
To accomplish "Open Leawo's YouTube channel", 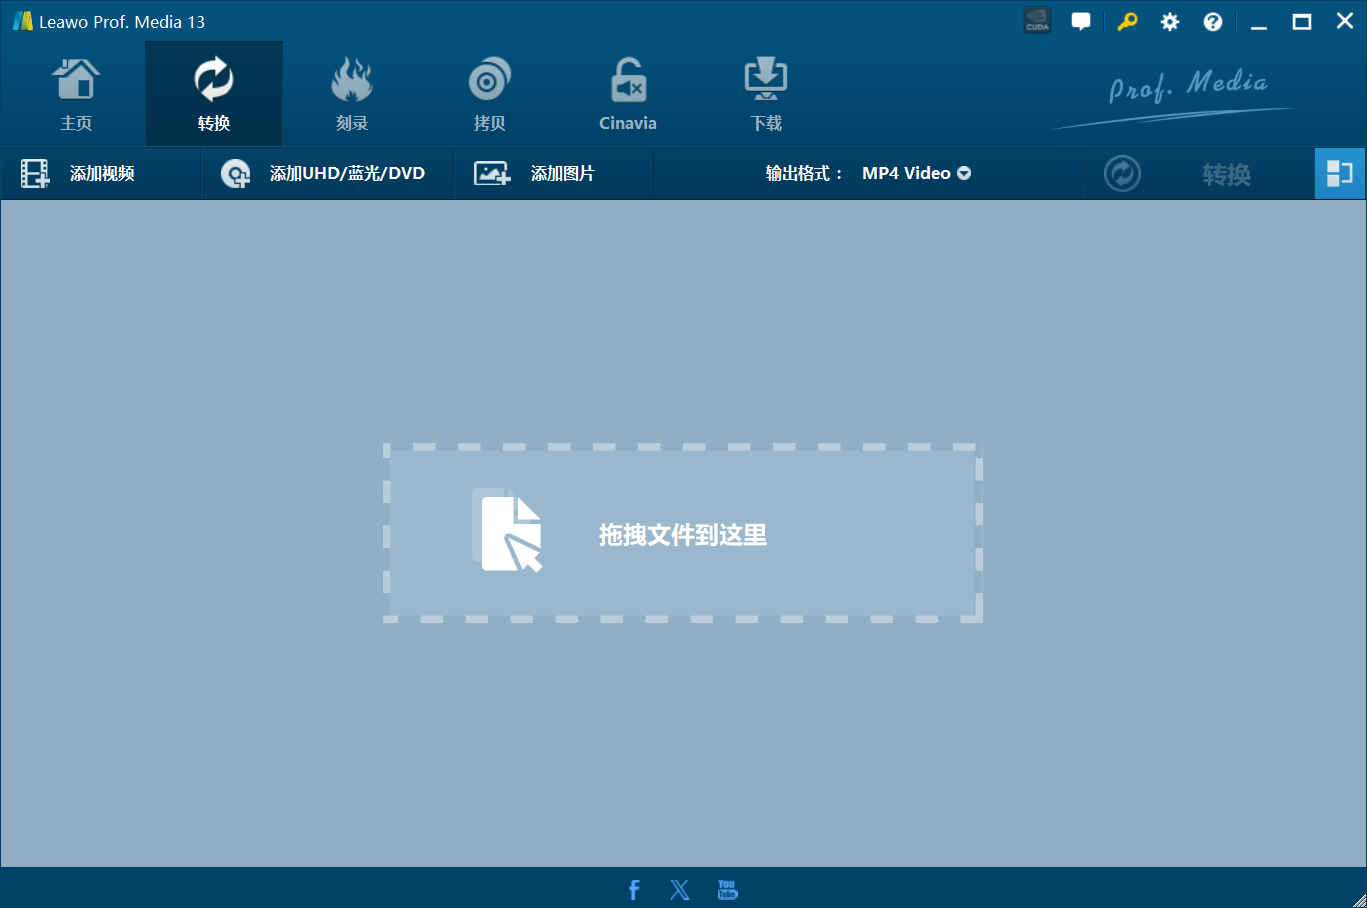I will pyautogui.click(x=727, y=888).
